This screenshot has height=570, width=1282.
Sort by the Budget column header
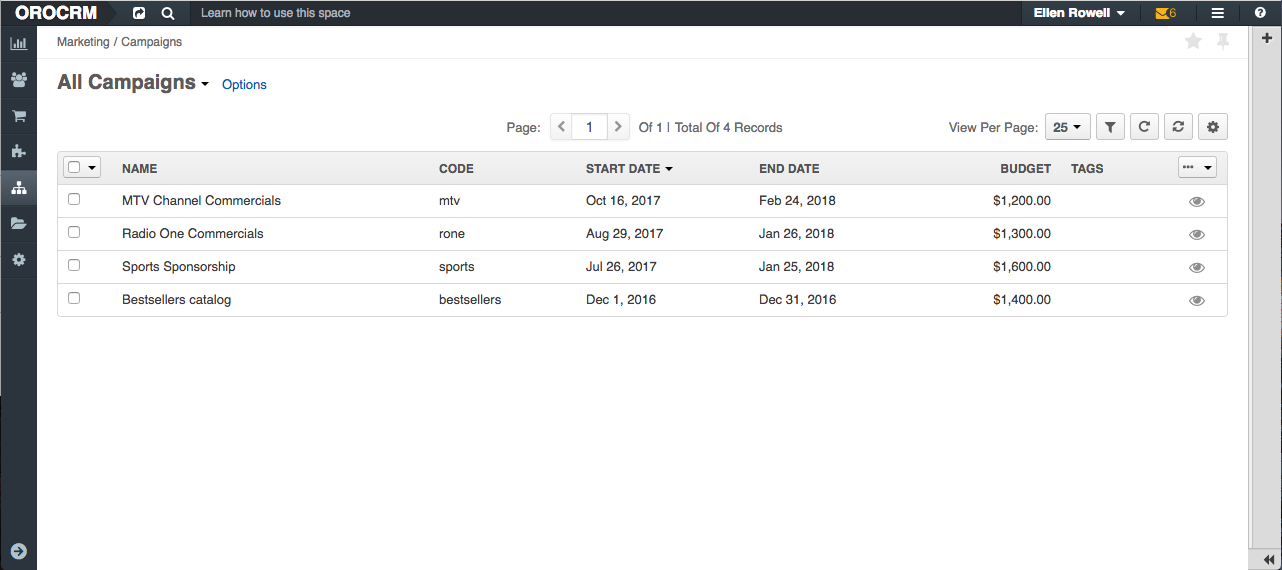[x=1025, y=169]
